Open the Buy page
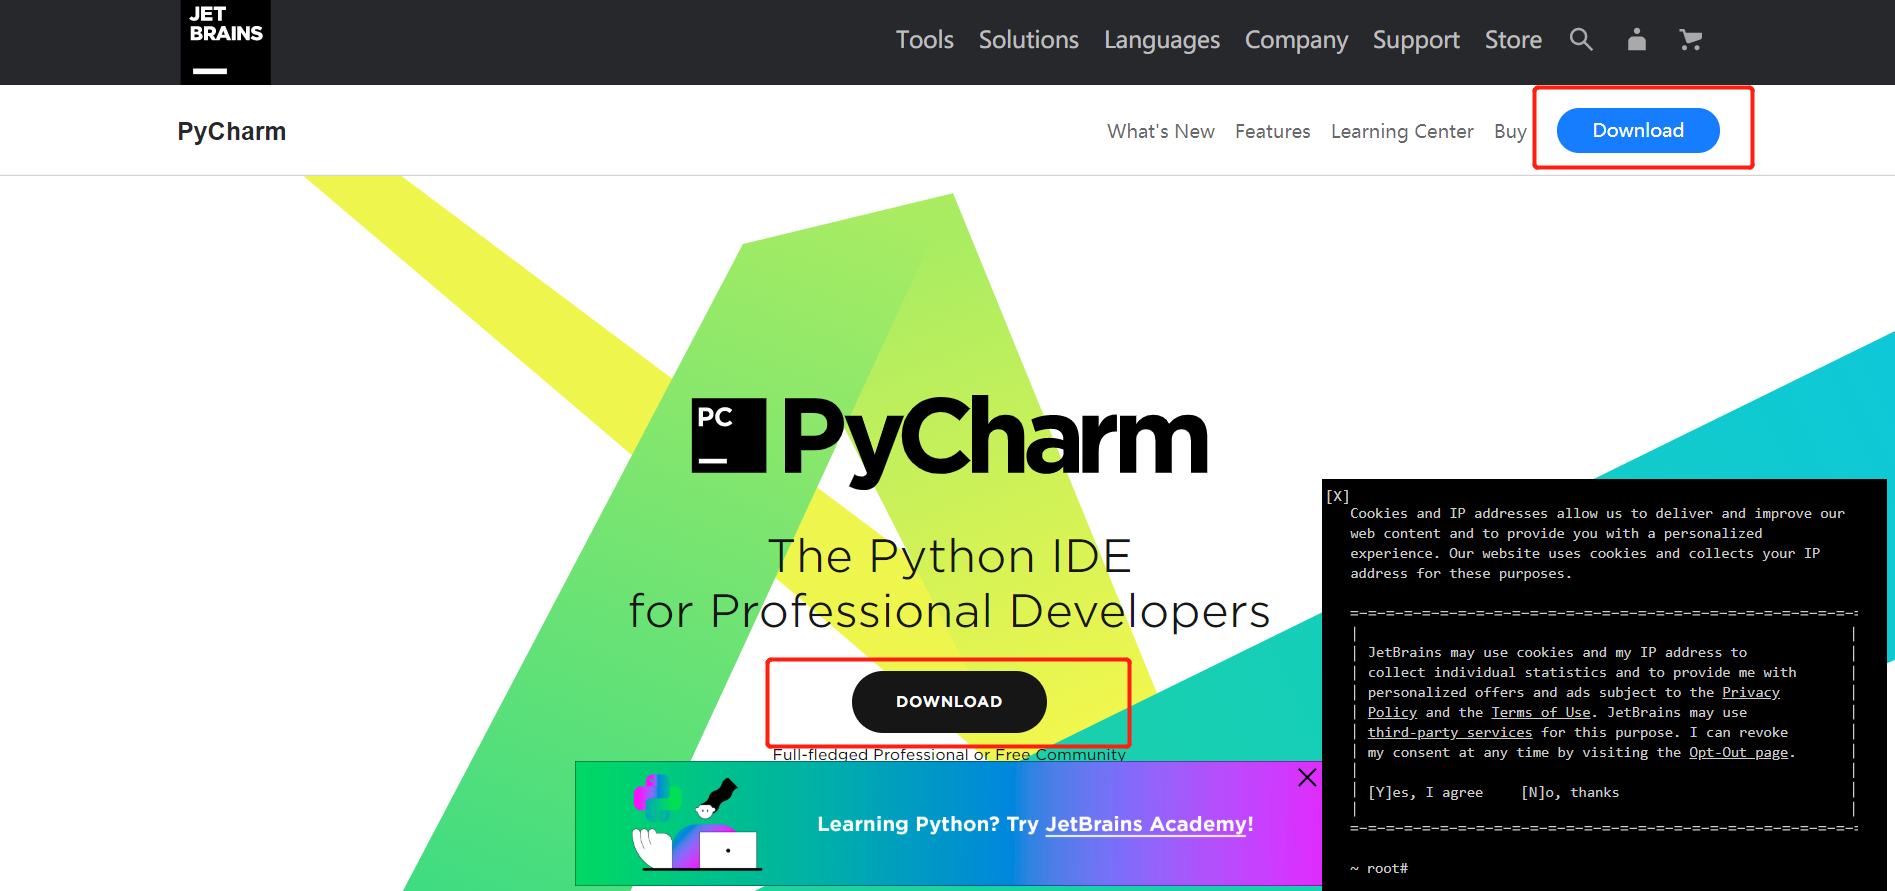Viewport: 1895px width, 891px height. point(1510,132)
